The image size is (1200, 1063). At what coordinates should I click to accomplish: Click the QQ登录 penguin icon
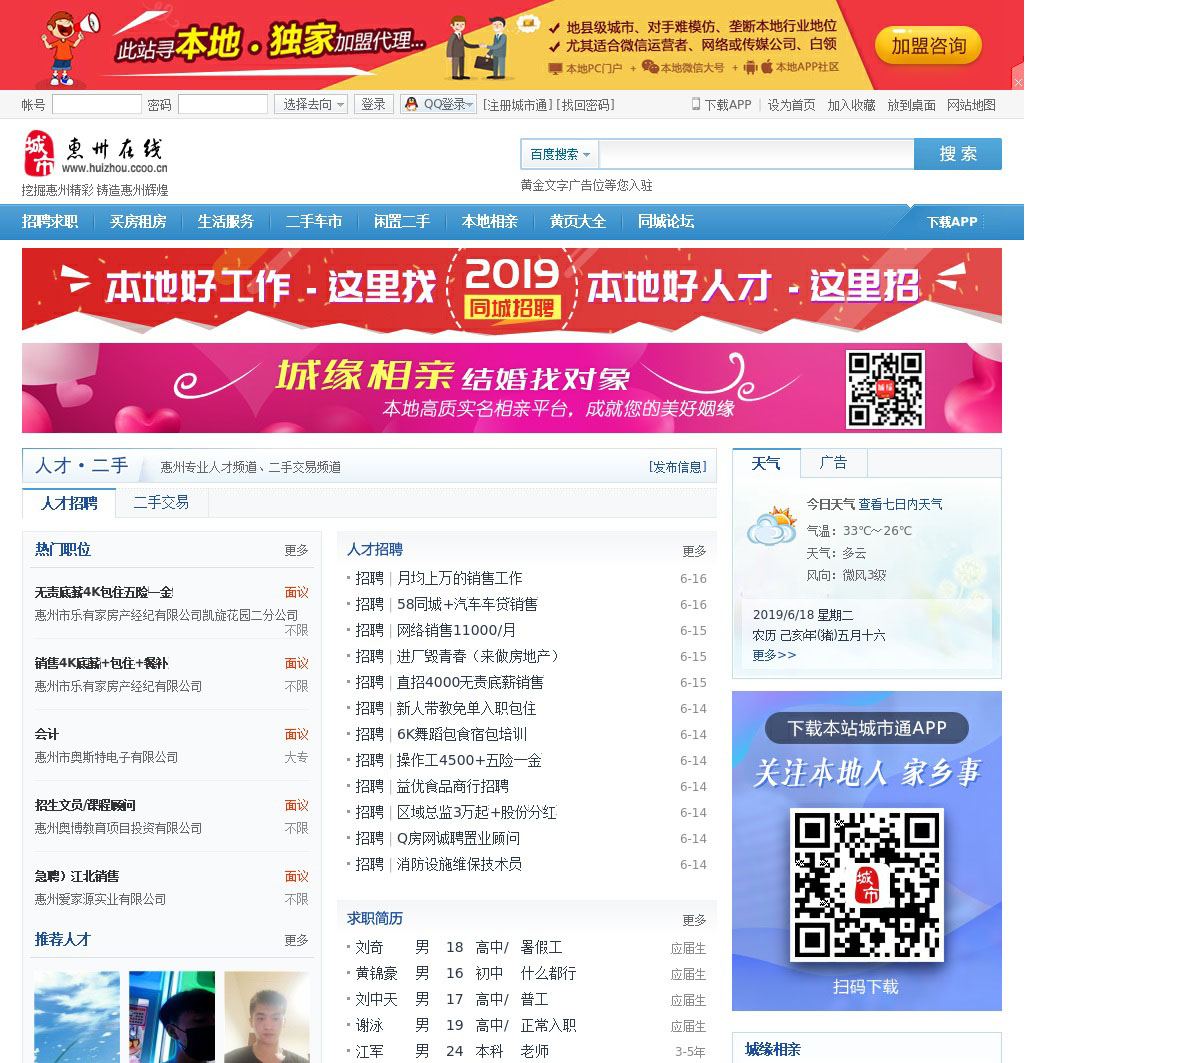tap(411, 104)
